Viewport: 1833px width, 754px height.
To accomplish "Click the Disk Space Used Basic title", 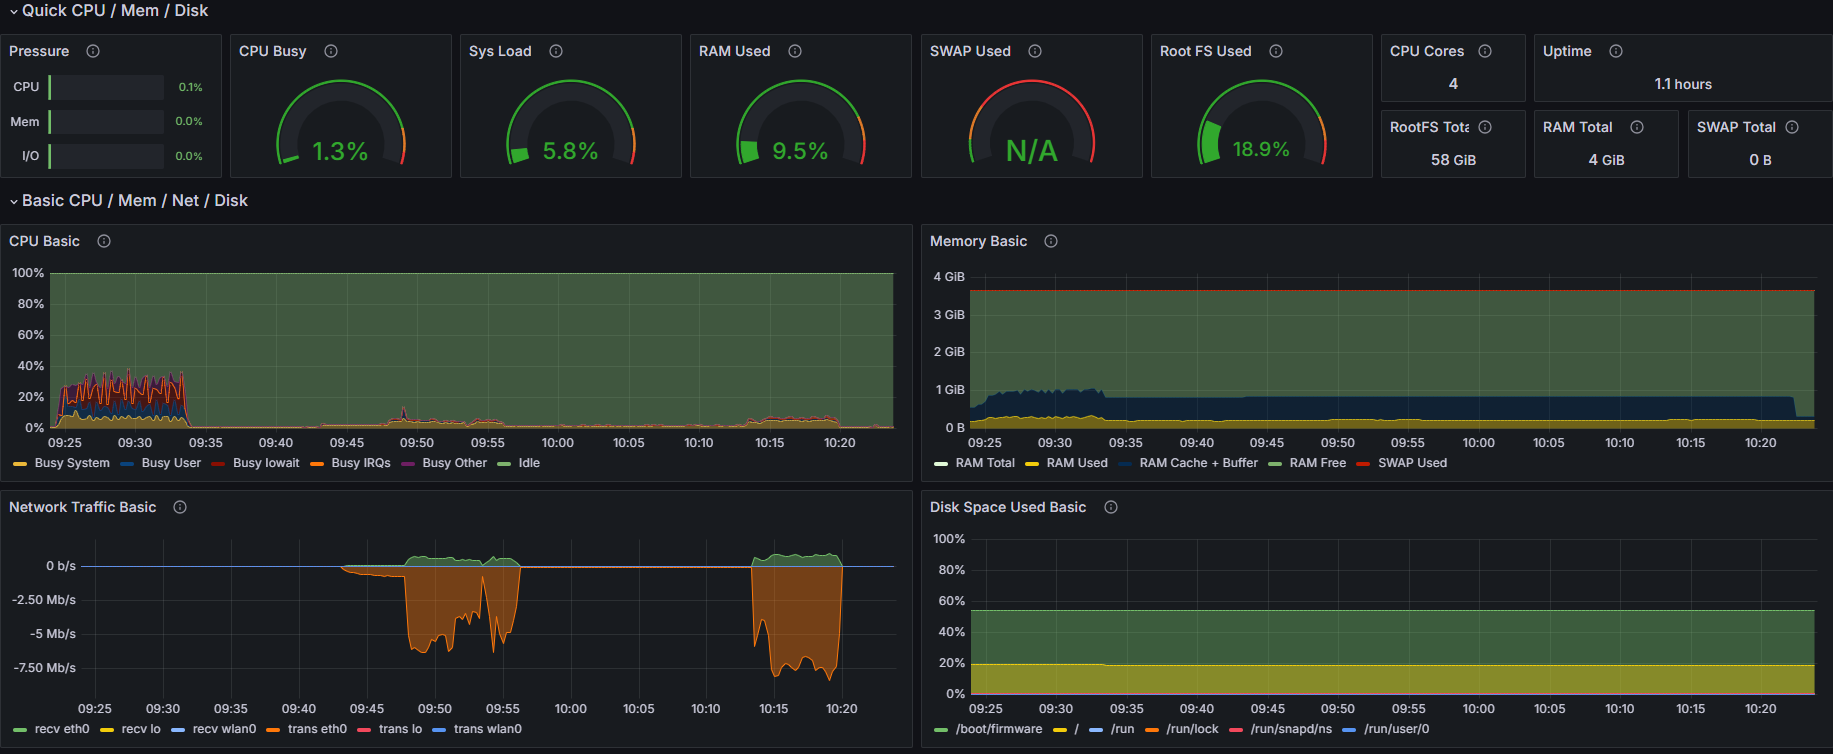I will (x=1007, y=507).
